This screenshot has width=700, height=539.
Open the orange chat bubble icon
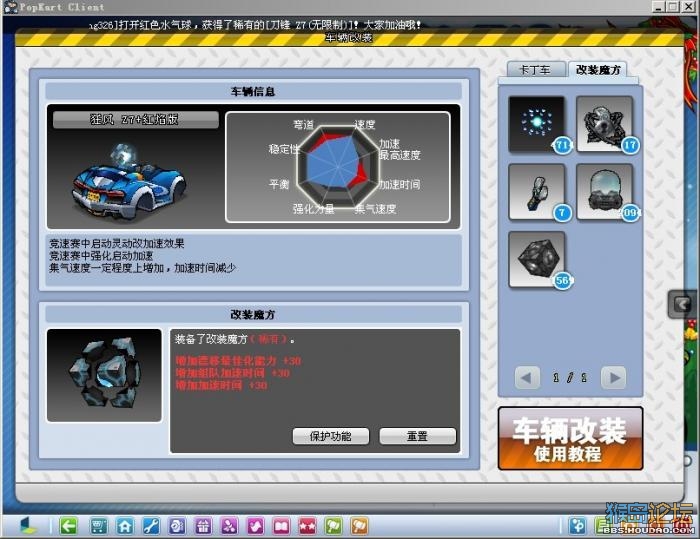360,526
